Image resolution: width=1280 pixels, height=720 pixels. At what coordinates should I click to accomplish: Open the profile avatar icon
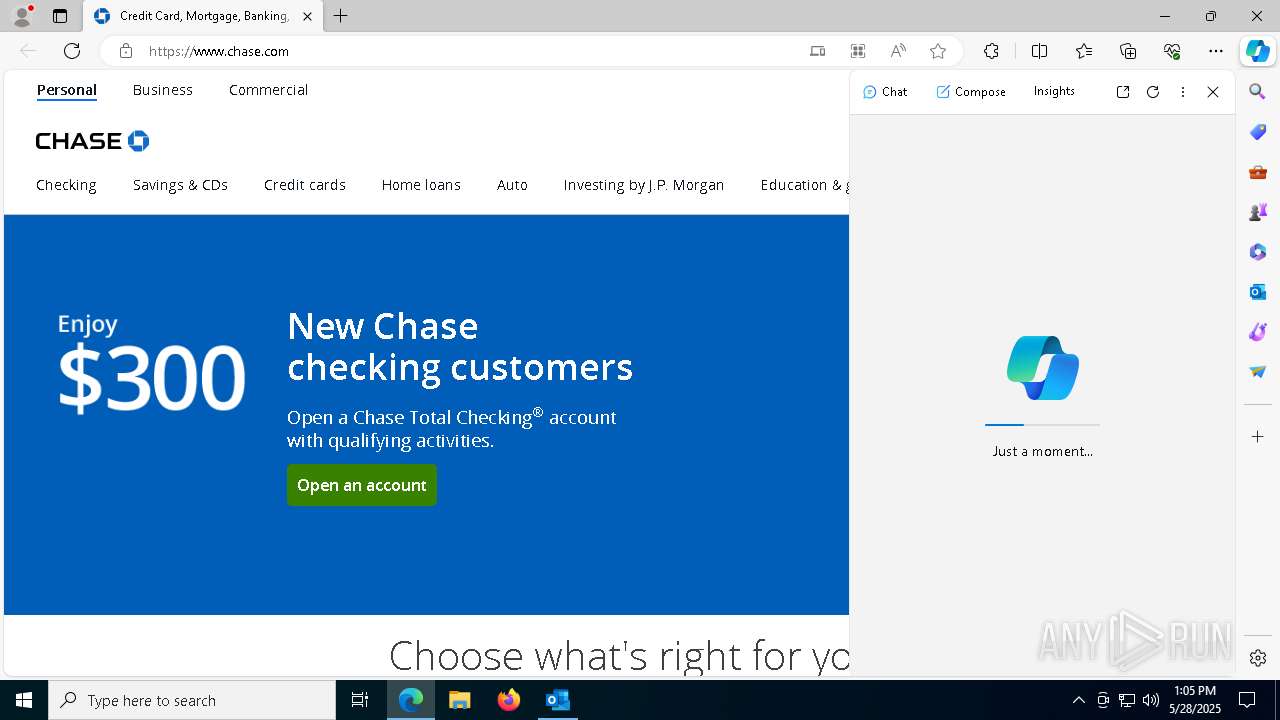point(22,16)
